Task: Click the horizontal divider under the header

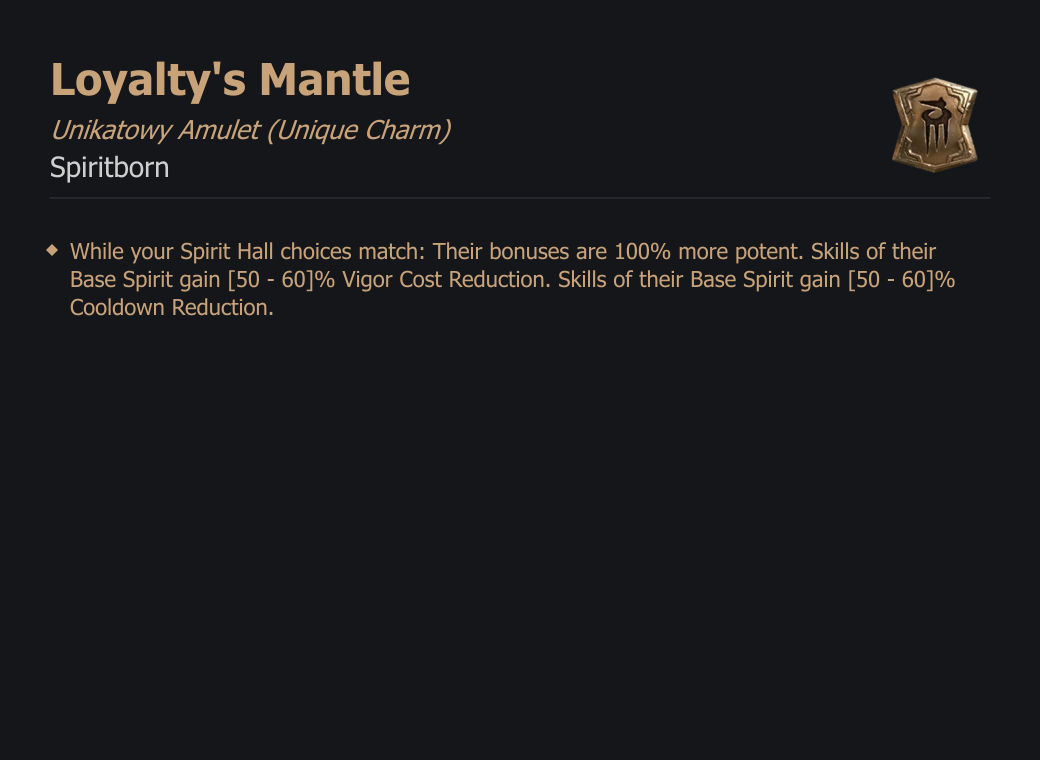Action: pos(520,198)
